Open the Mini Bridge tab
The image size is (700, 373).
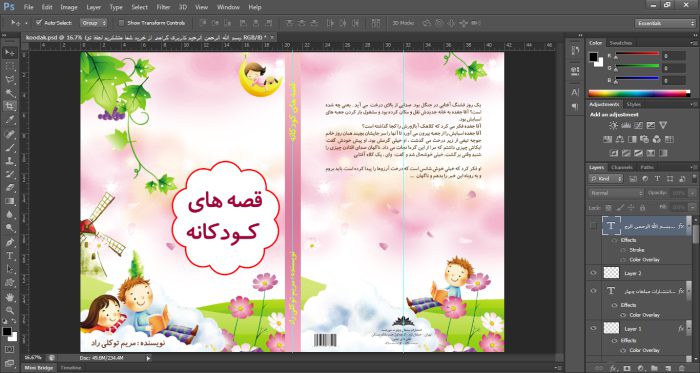(x=39, y=368)
